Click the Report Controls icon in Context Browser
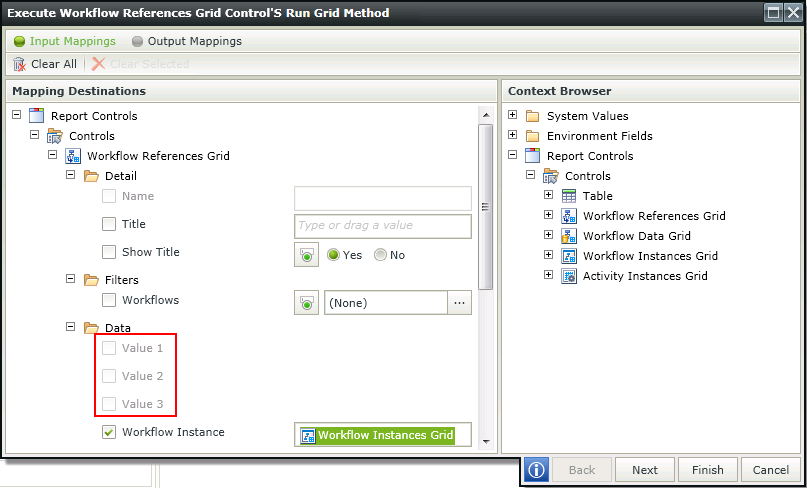Viewport: 807px width, 488px height. (x=533, y=156)
